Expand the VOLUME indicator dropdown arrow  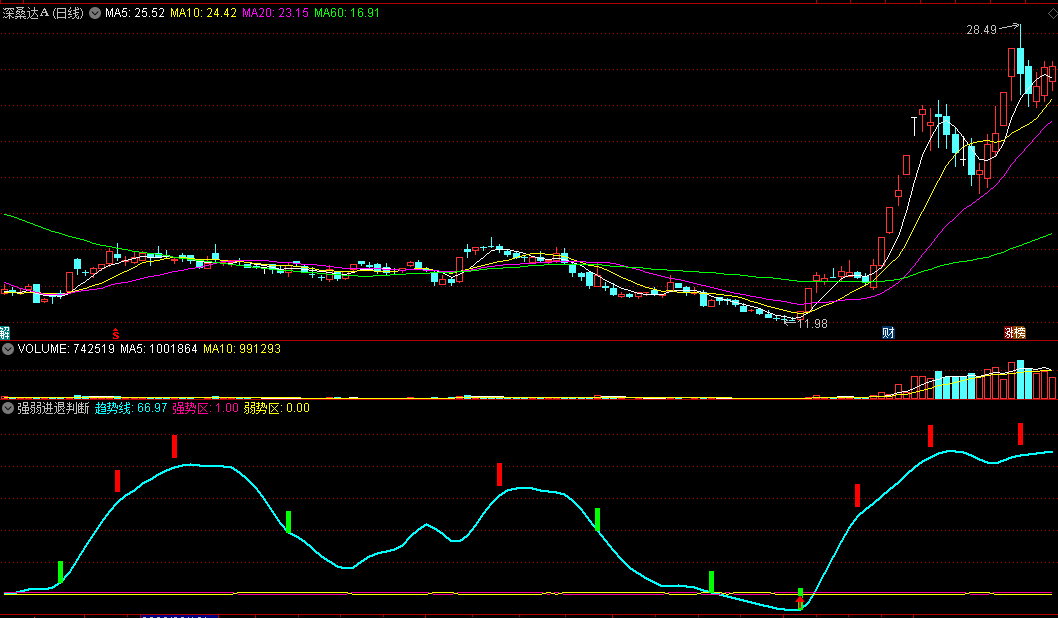(8, 349)
